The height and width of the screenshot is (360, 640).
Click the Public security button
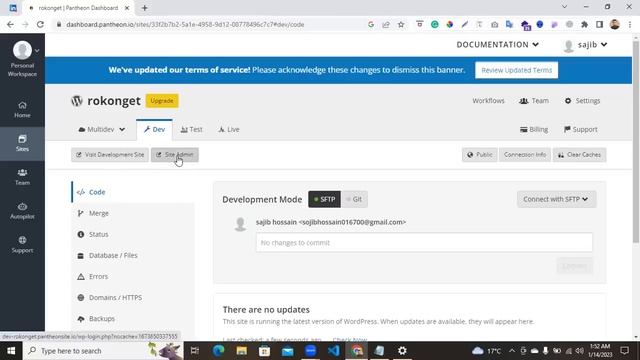coord(480,155)
